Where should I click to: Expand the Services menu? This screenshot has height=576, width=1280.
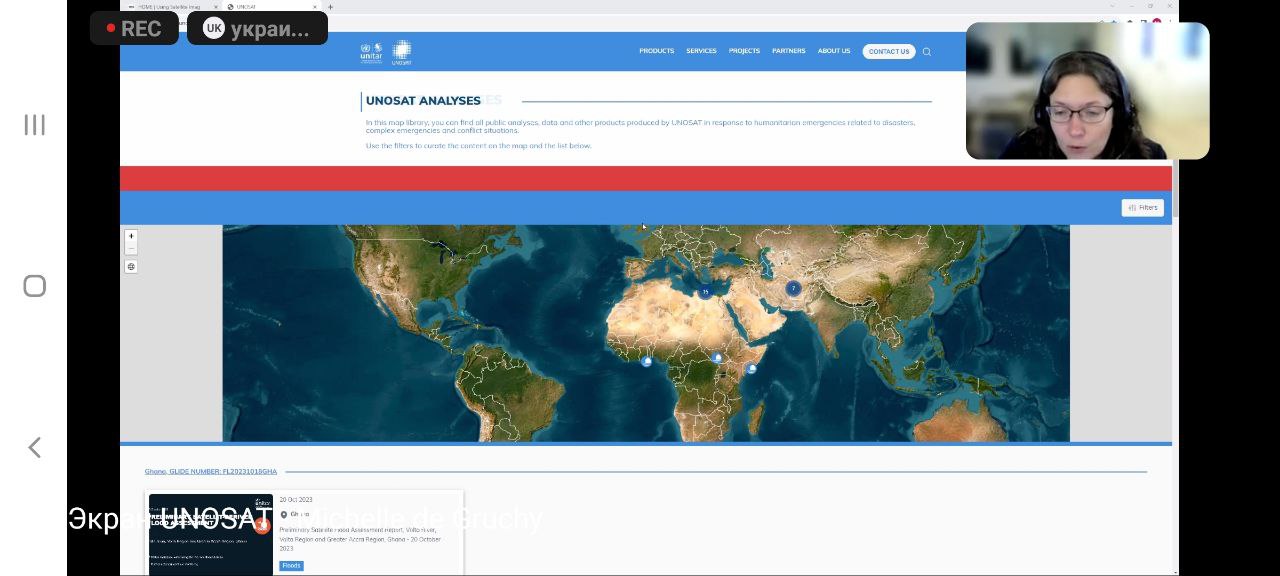click(x=701, y=51)
